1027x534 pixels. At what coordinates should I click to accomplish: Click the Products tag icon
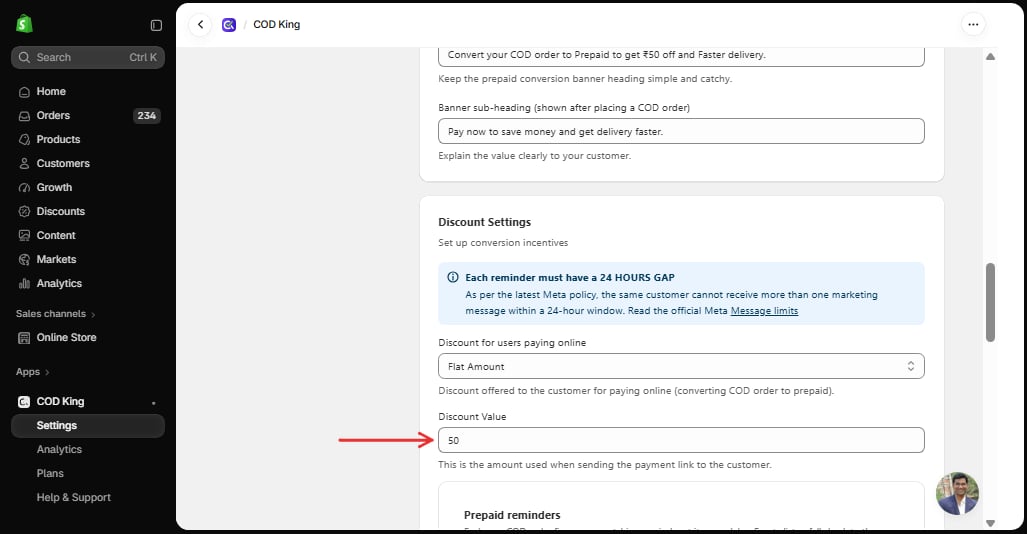click(24, 140)
